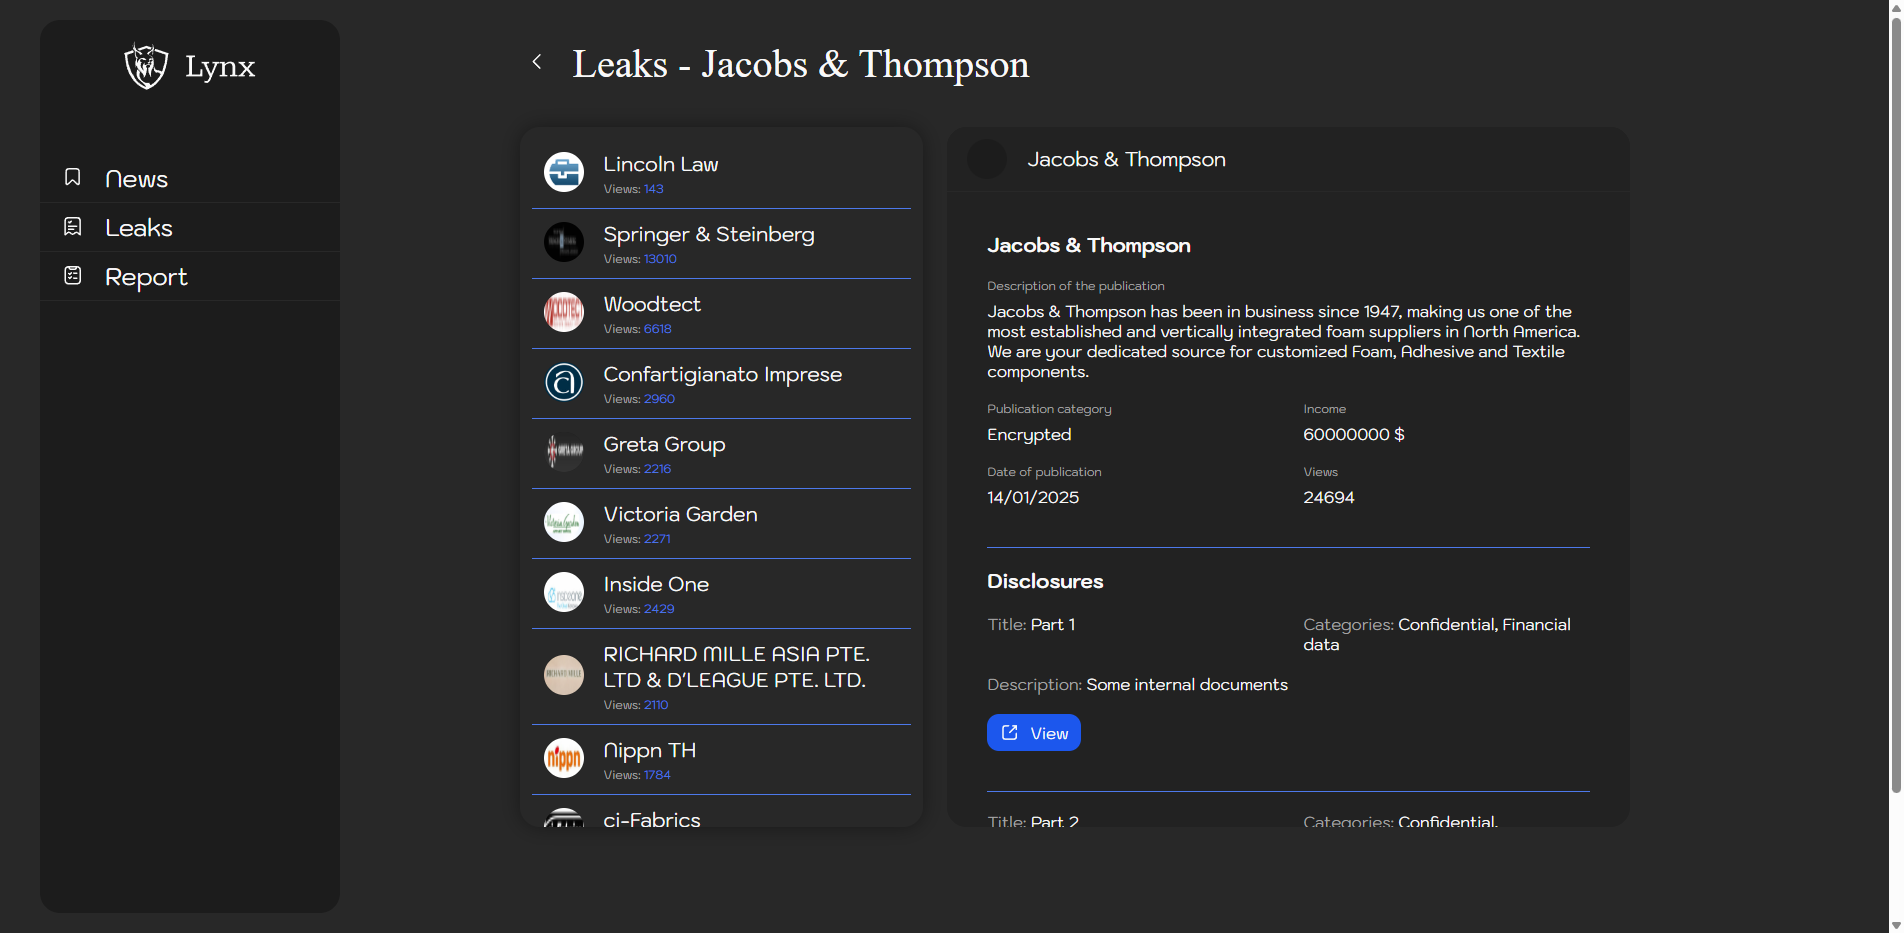Image resolution: width=1904 pixels, height=933 pixels.
Task: Click the Woodtect company logo
Action: point(564,312)
